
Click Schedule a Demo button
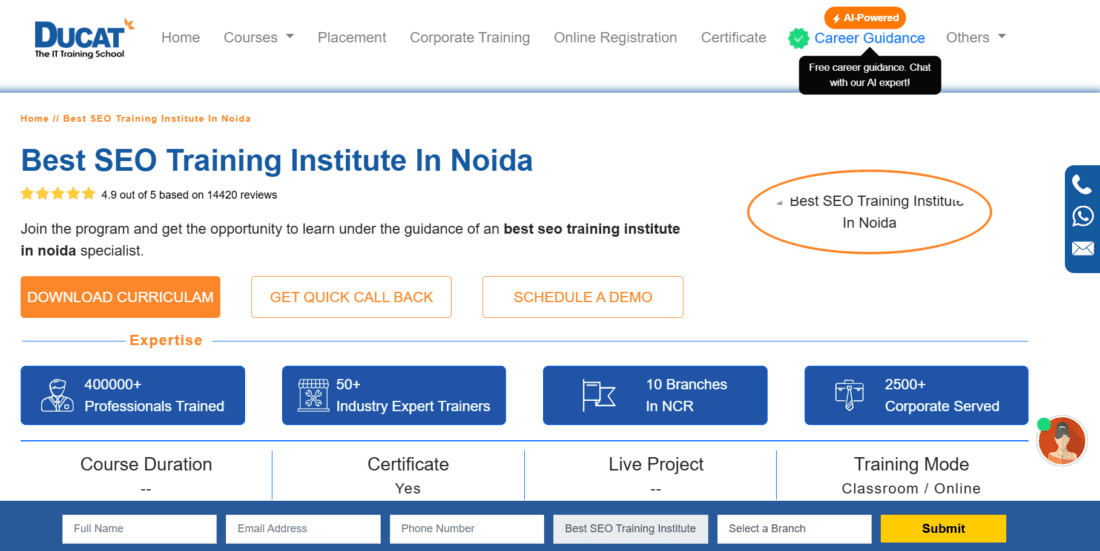pos(583,297)
